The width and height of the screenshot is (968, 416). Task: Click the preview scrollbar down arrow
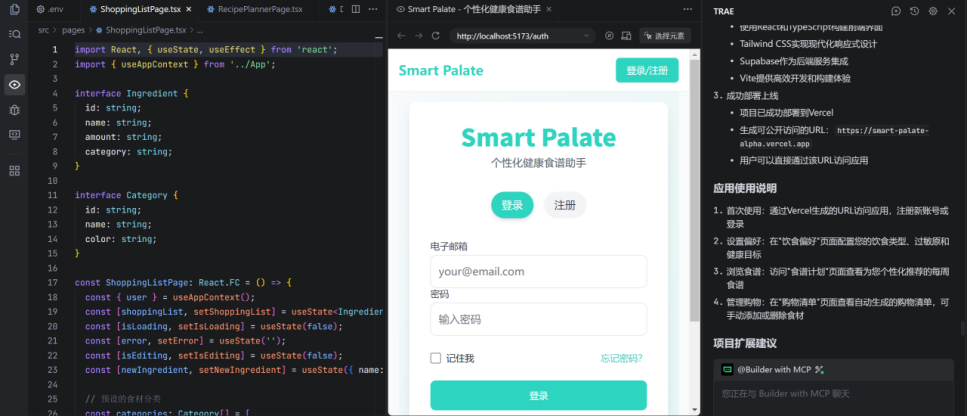coord(695,410)
